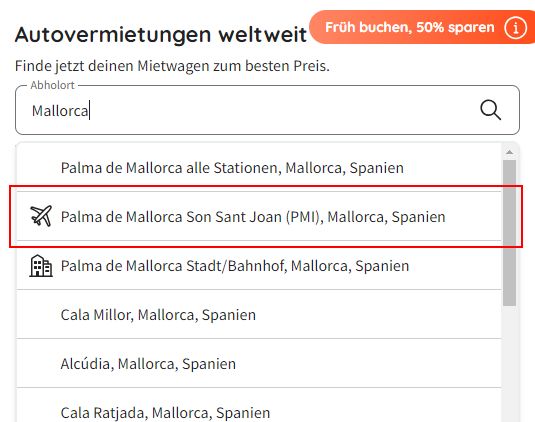Click the magnifier search icon in Abholort field
This screenshot has width=535, height=422.
pos(490,110)
